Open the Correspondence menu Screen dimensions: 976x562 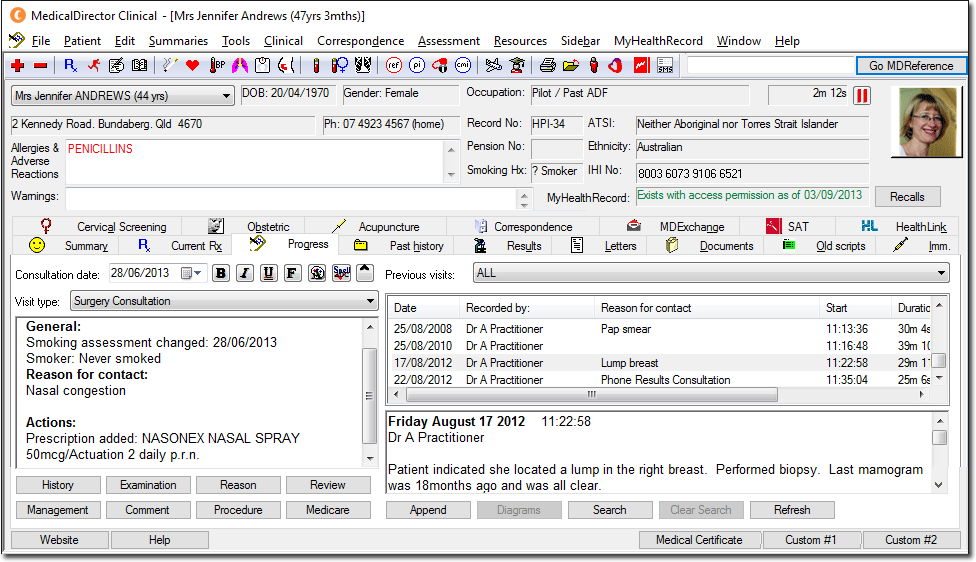[360, 41]
